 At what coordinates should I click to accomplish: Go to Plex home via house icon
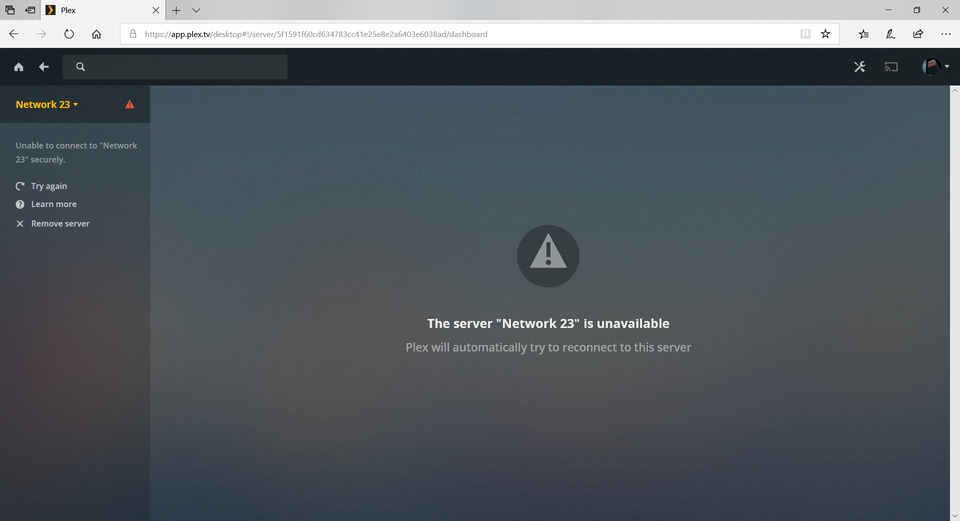[18, 67]
